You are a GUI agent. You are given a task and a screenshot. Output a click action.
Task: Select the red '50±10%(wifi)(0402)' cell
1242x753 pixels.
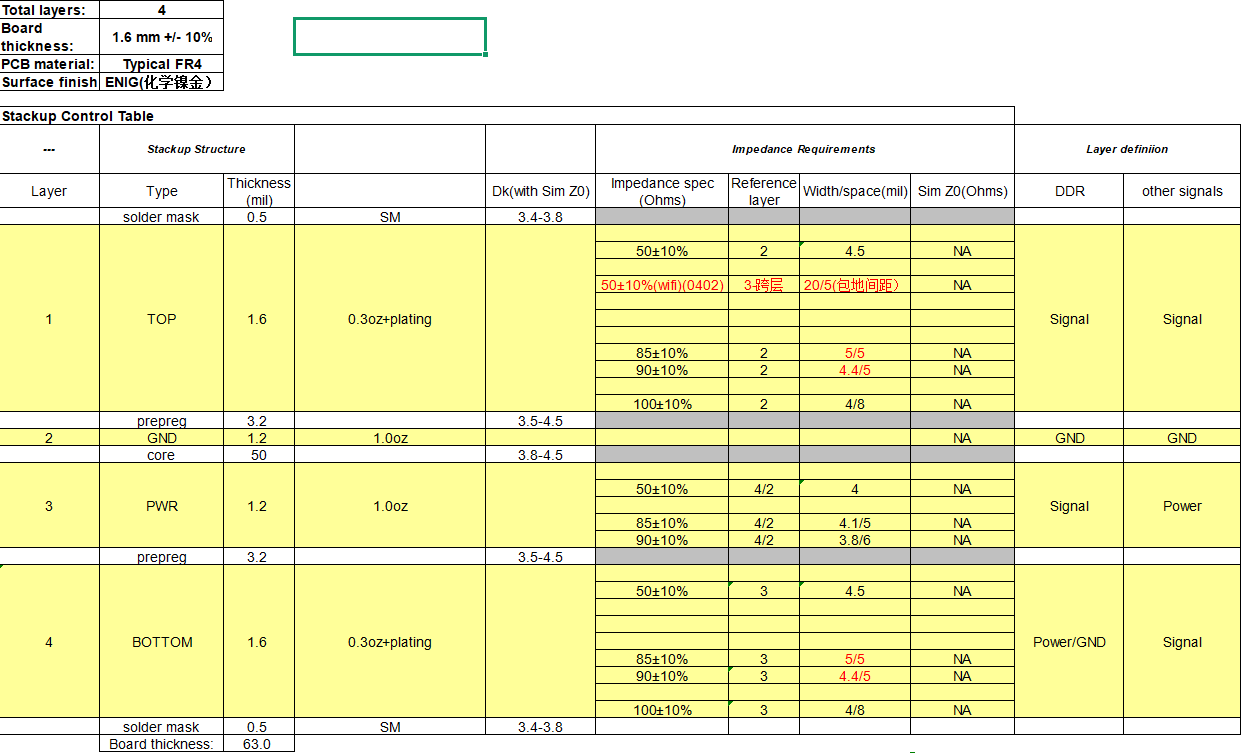[662, 285]
